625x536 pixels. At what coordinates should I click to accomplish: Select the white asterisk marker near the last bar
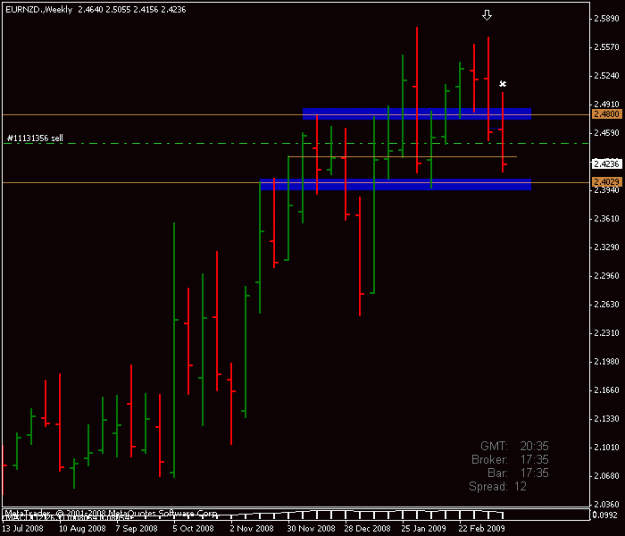503,84
